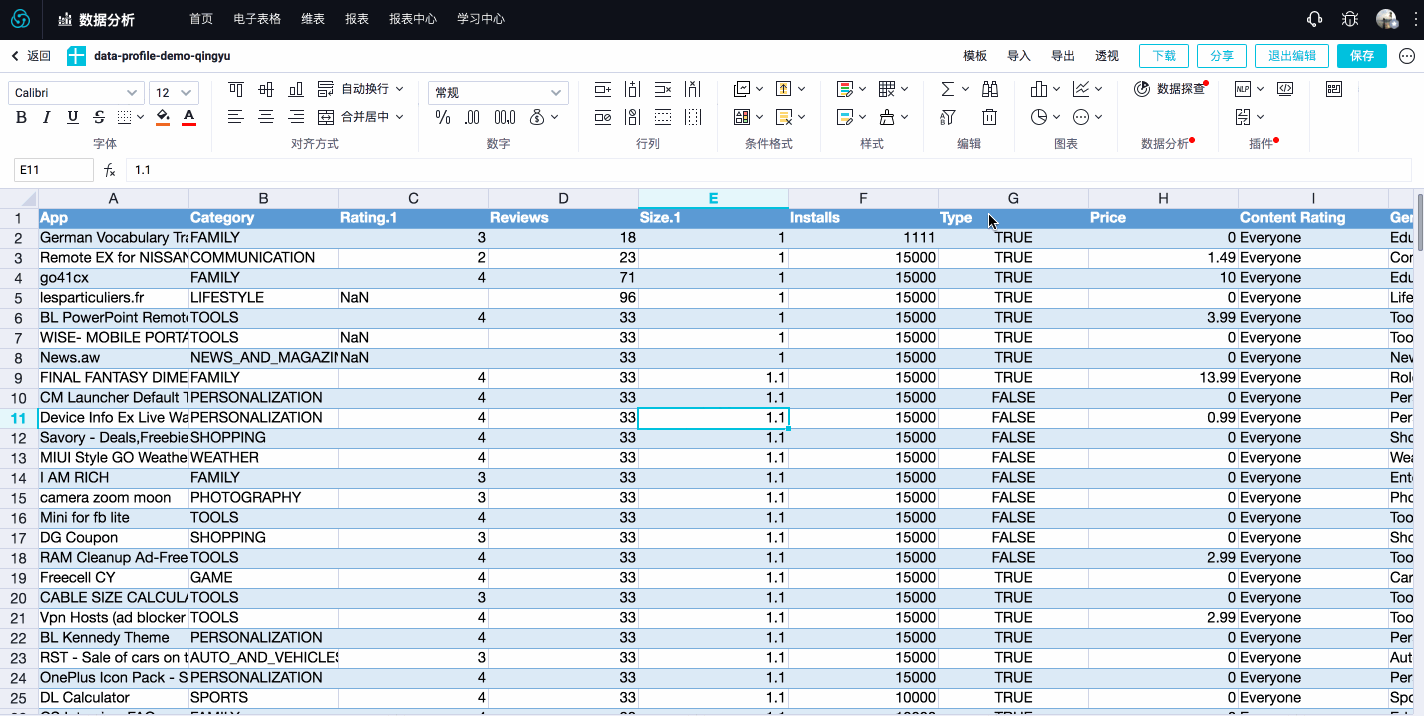Click the trash delete icon
1424x716 pixels.
point(989,117)
